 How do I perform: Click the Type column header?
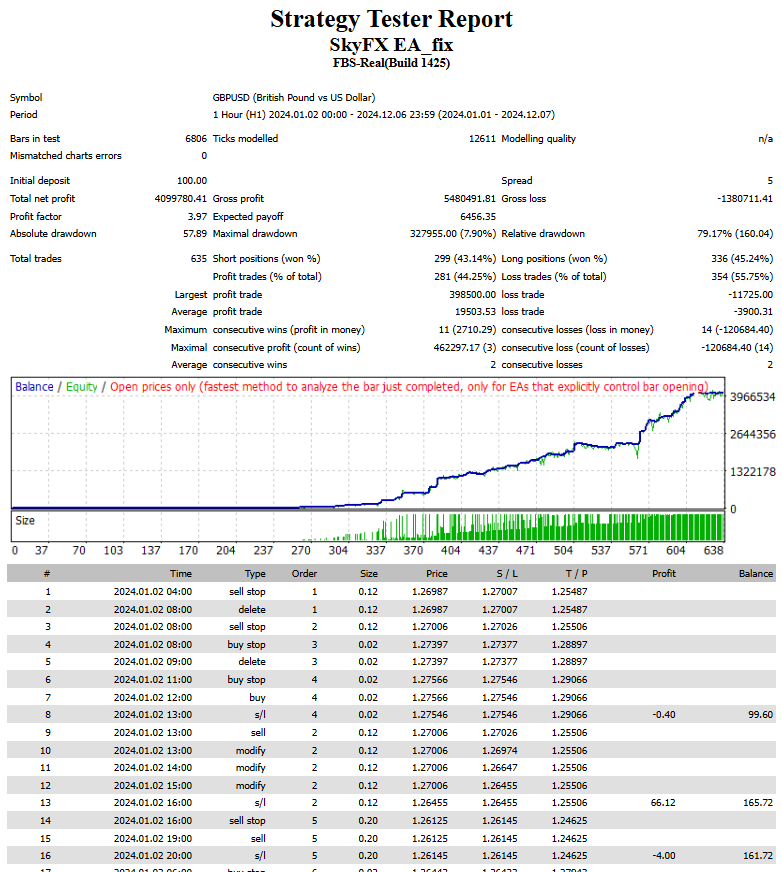255,574
